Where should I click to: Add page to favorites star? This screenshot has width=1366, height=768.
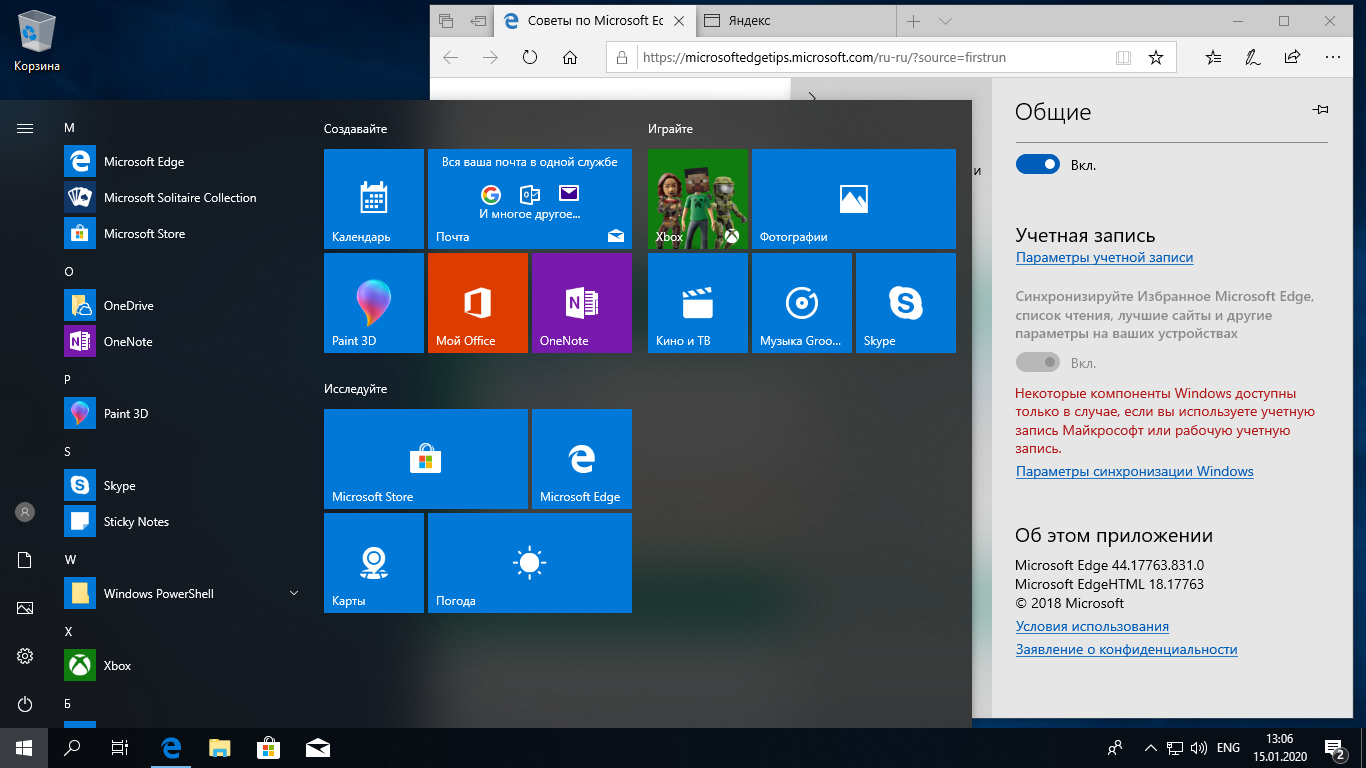(1155, 58)
